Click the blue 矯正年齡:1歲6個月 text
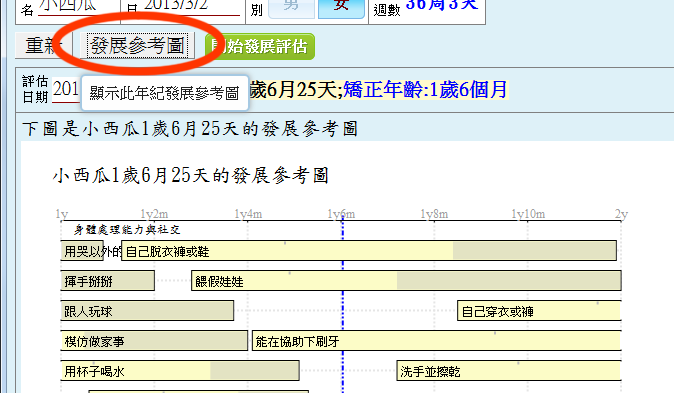The height and width of the screenshot is (393, 674). 425,90
